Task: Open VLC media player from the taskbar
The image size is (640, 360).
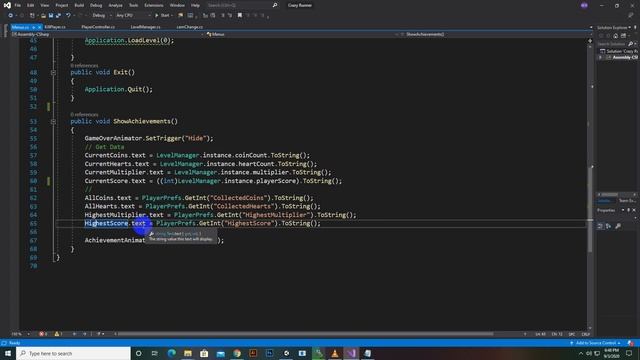Action: (x=335, y=353)
